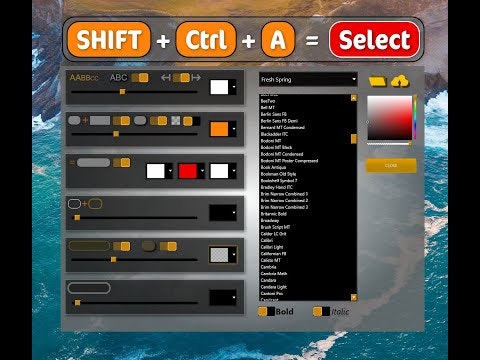Click the slider under the two outlined boxes

pyautogui.click(x=134, y=218)
